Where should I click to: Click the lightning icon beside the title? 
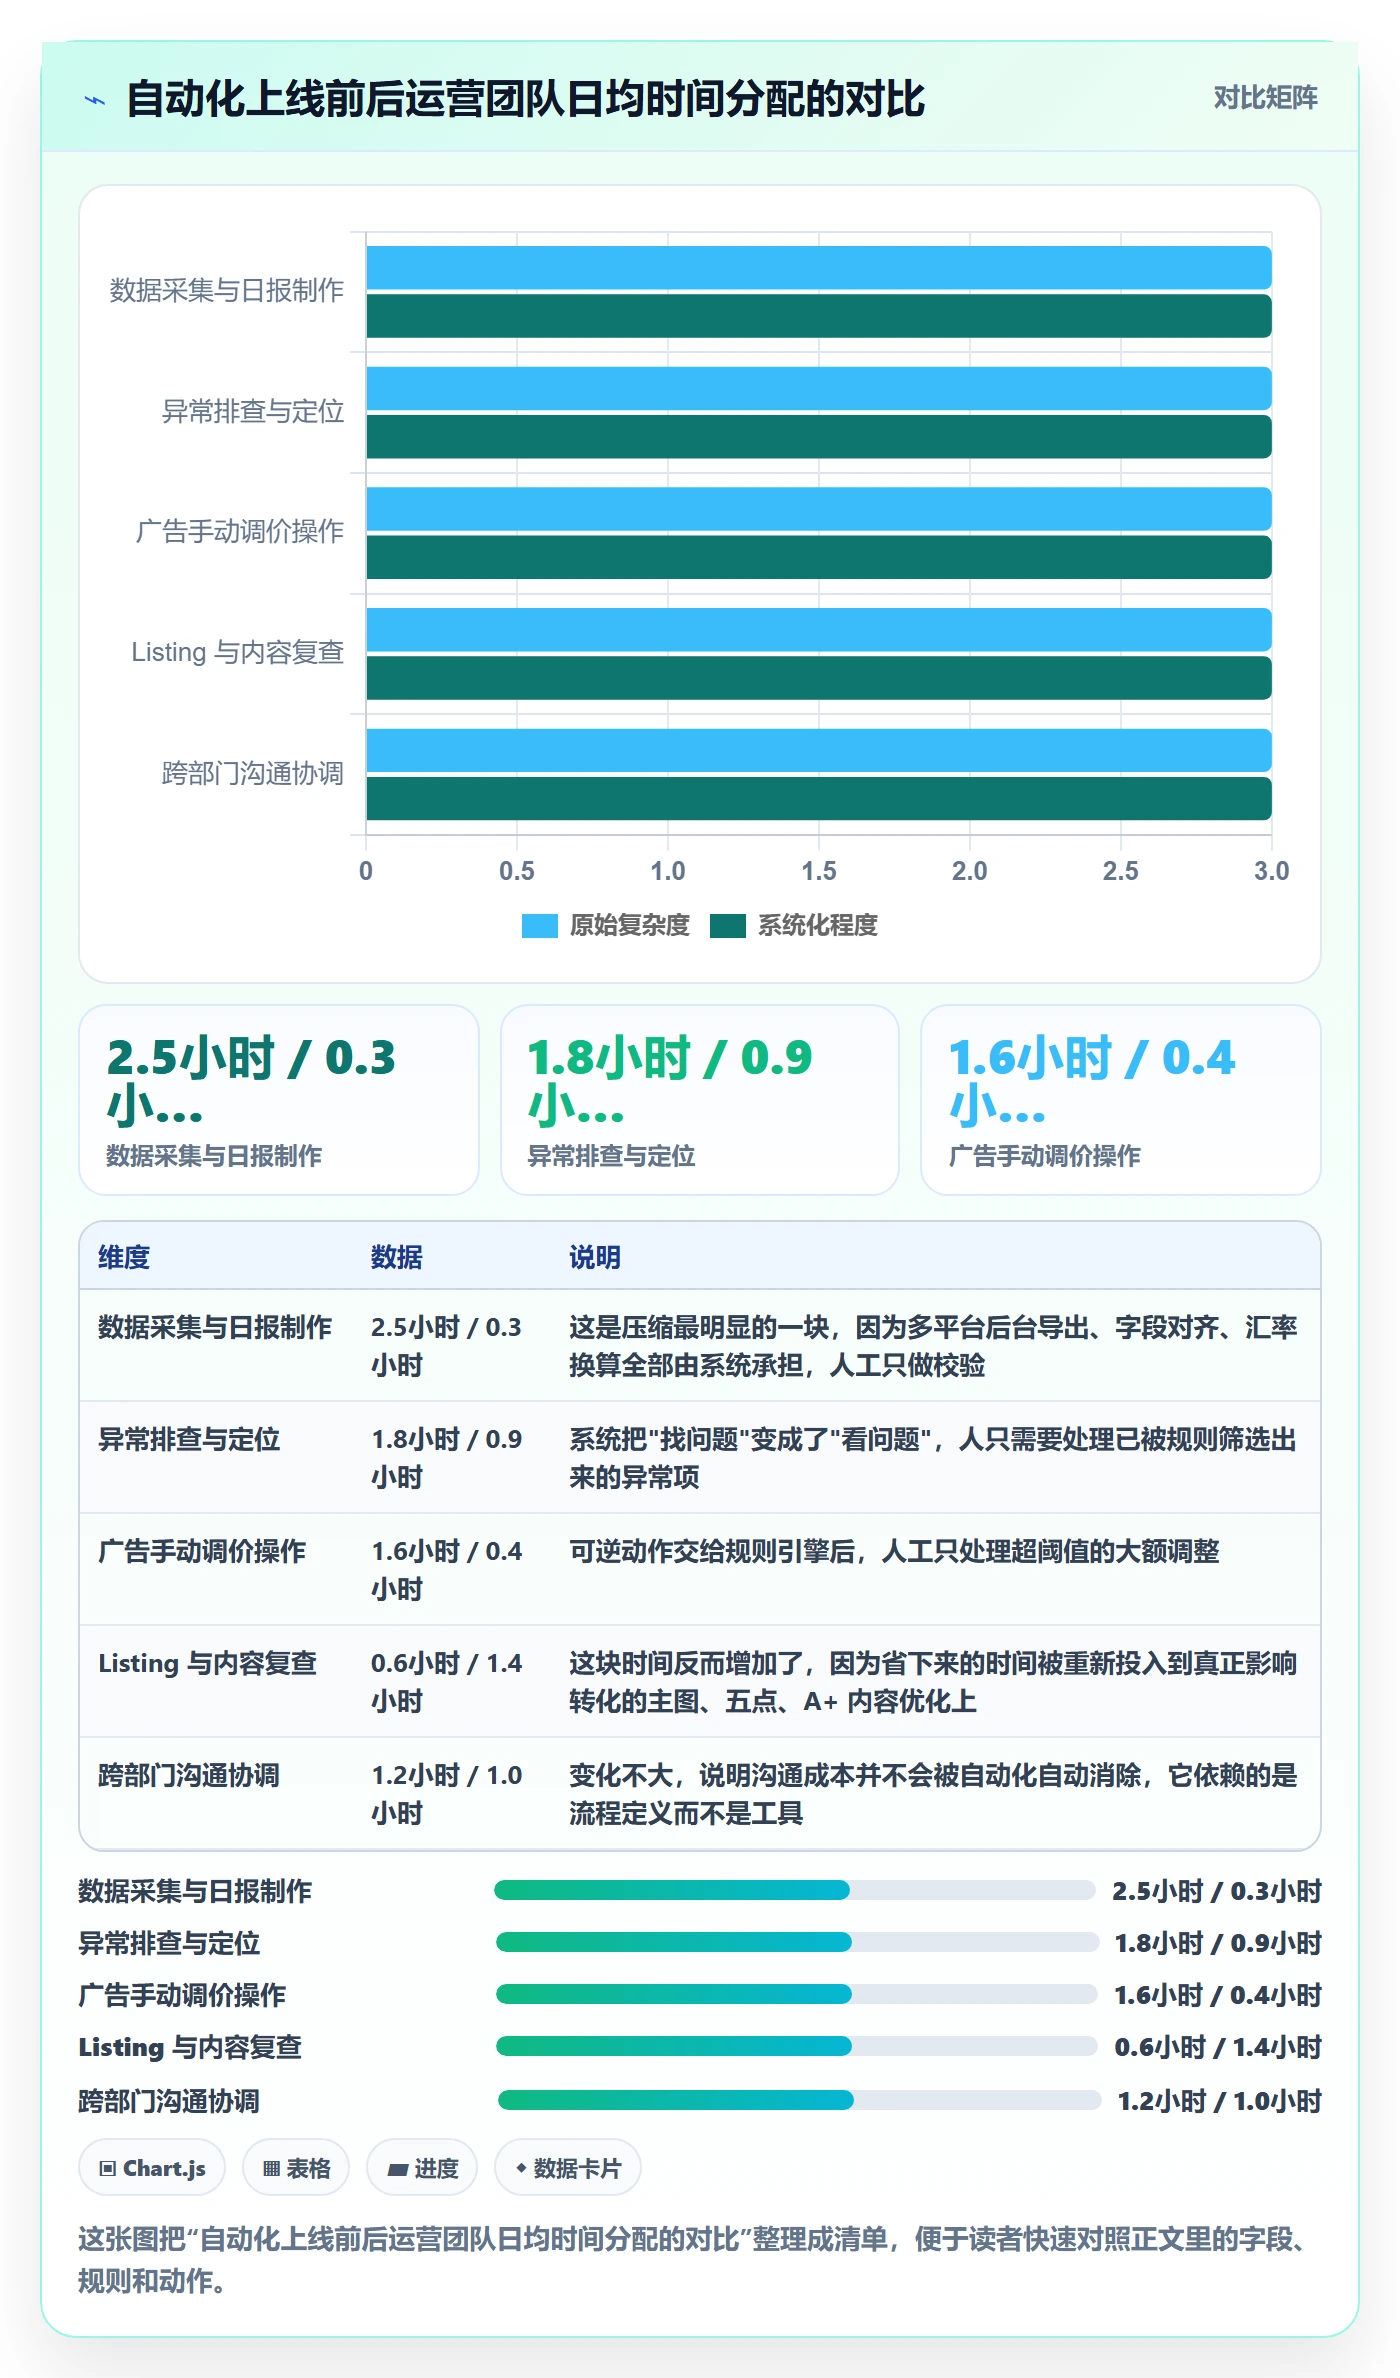pos(95,100)
